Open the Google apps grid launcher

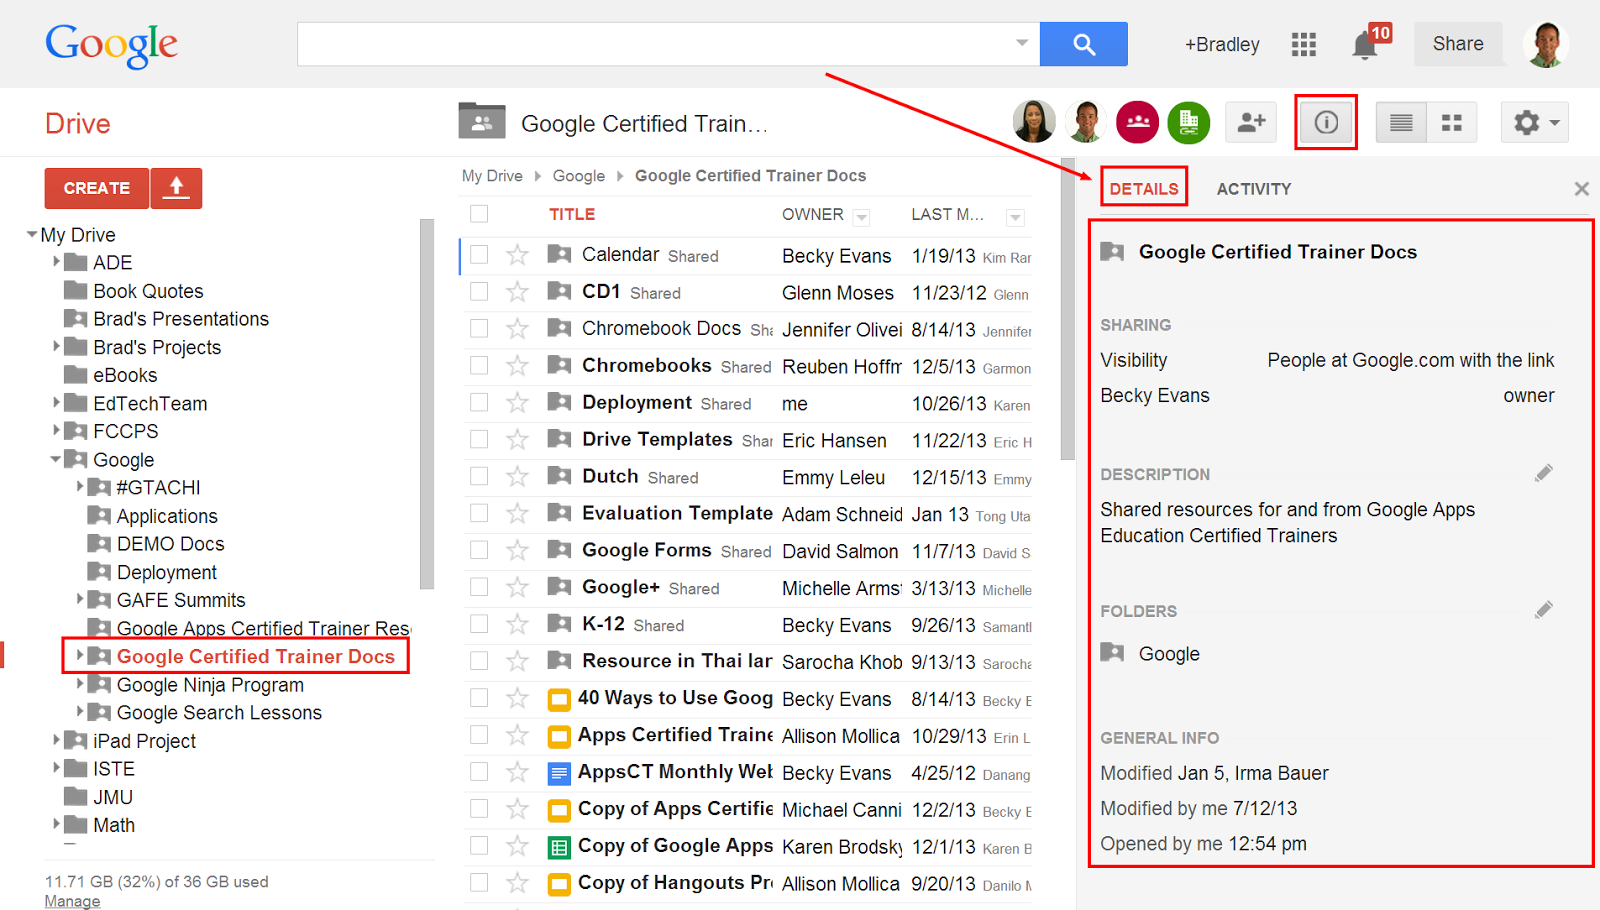click(1304, 44)
